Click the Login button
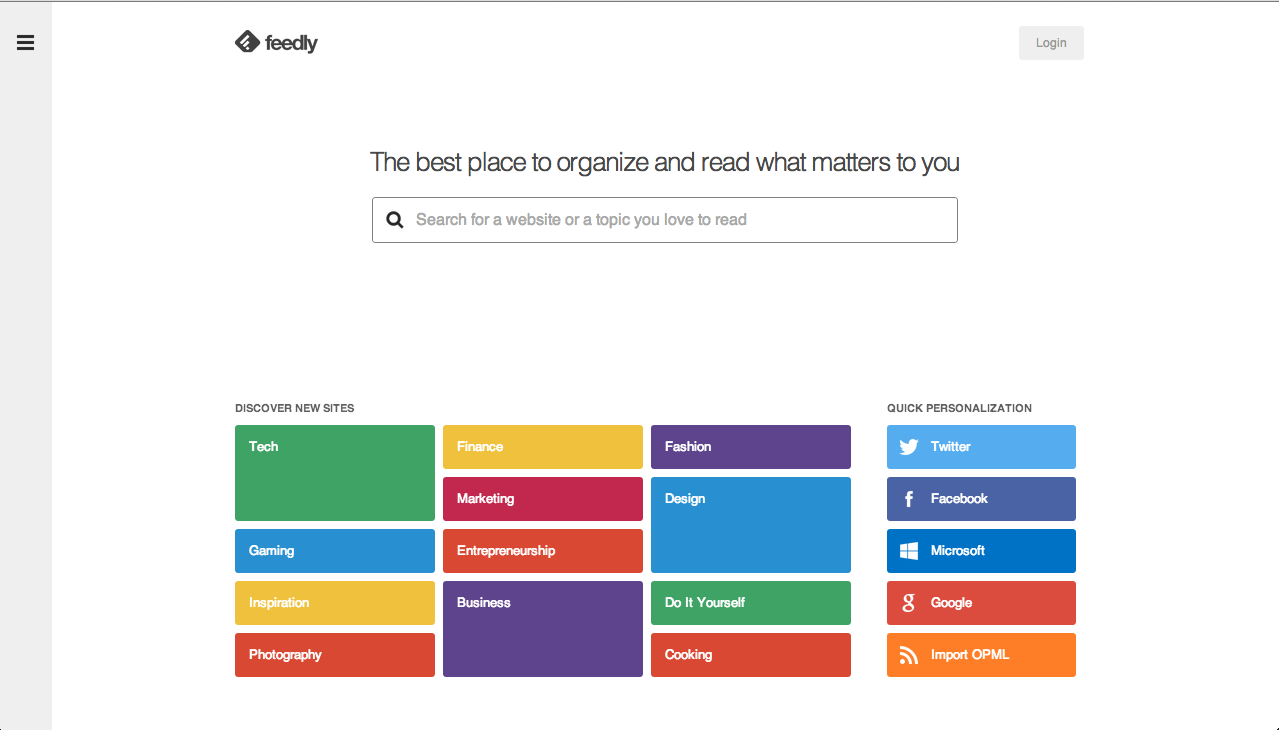This screenshot has width=1279, height=730. (1050, 42)
